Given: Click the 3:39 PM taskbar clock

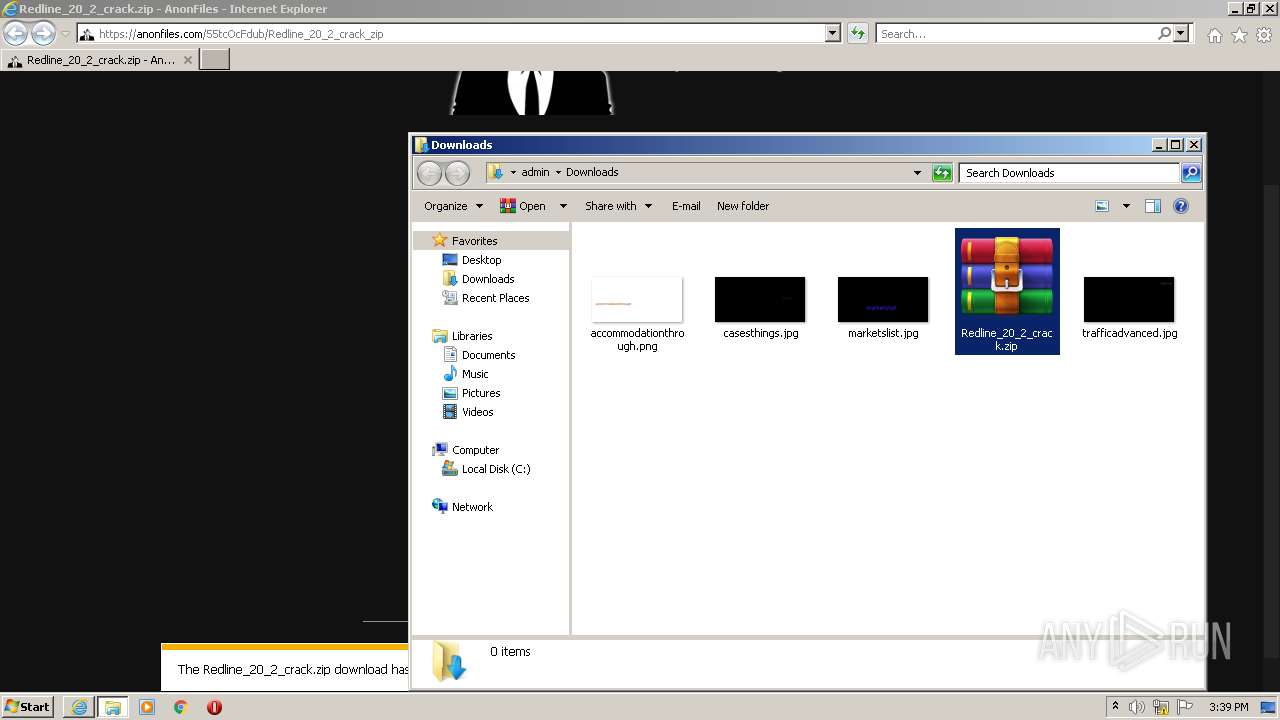Looking at the screenshot, I should (1228, 707).
